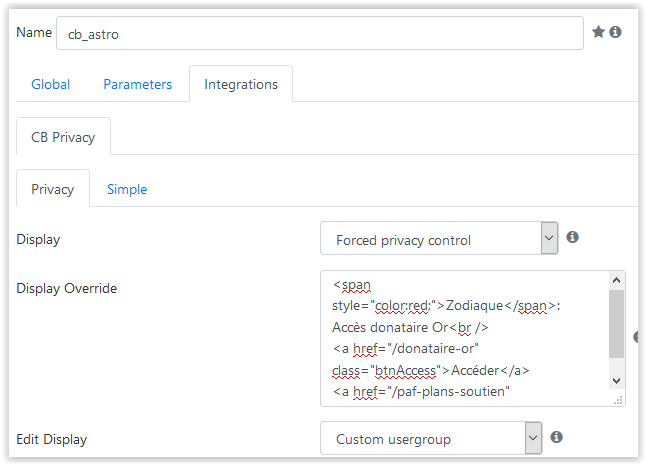Switch to the Simple sub-tab
The width and height of the screenshot is (646, 465).
pyautogui.click(x=127, y=189)
